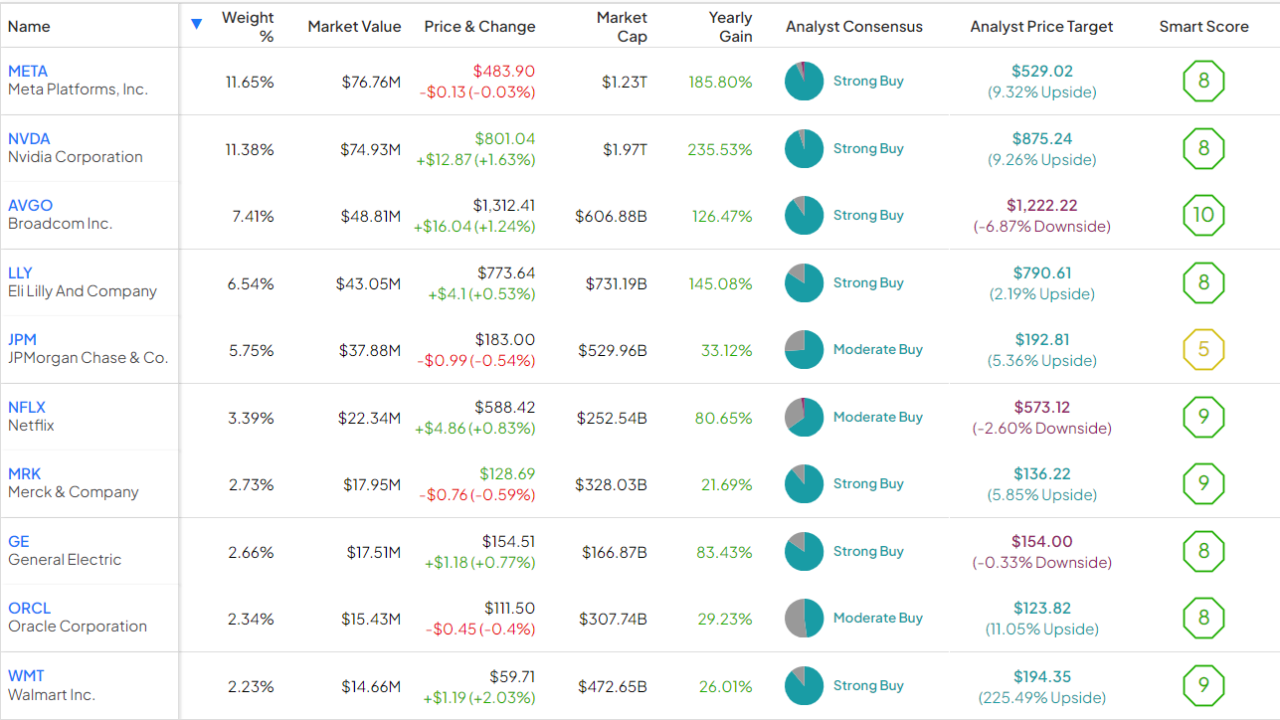Select AVGO's Smart Score badge of 10
The width and height of the screenshot is (1280, 720).
point(1203,215)
